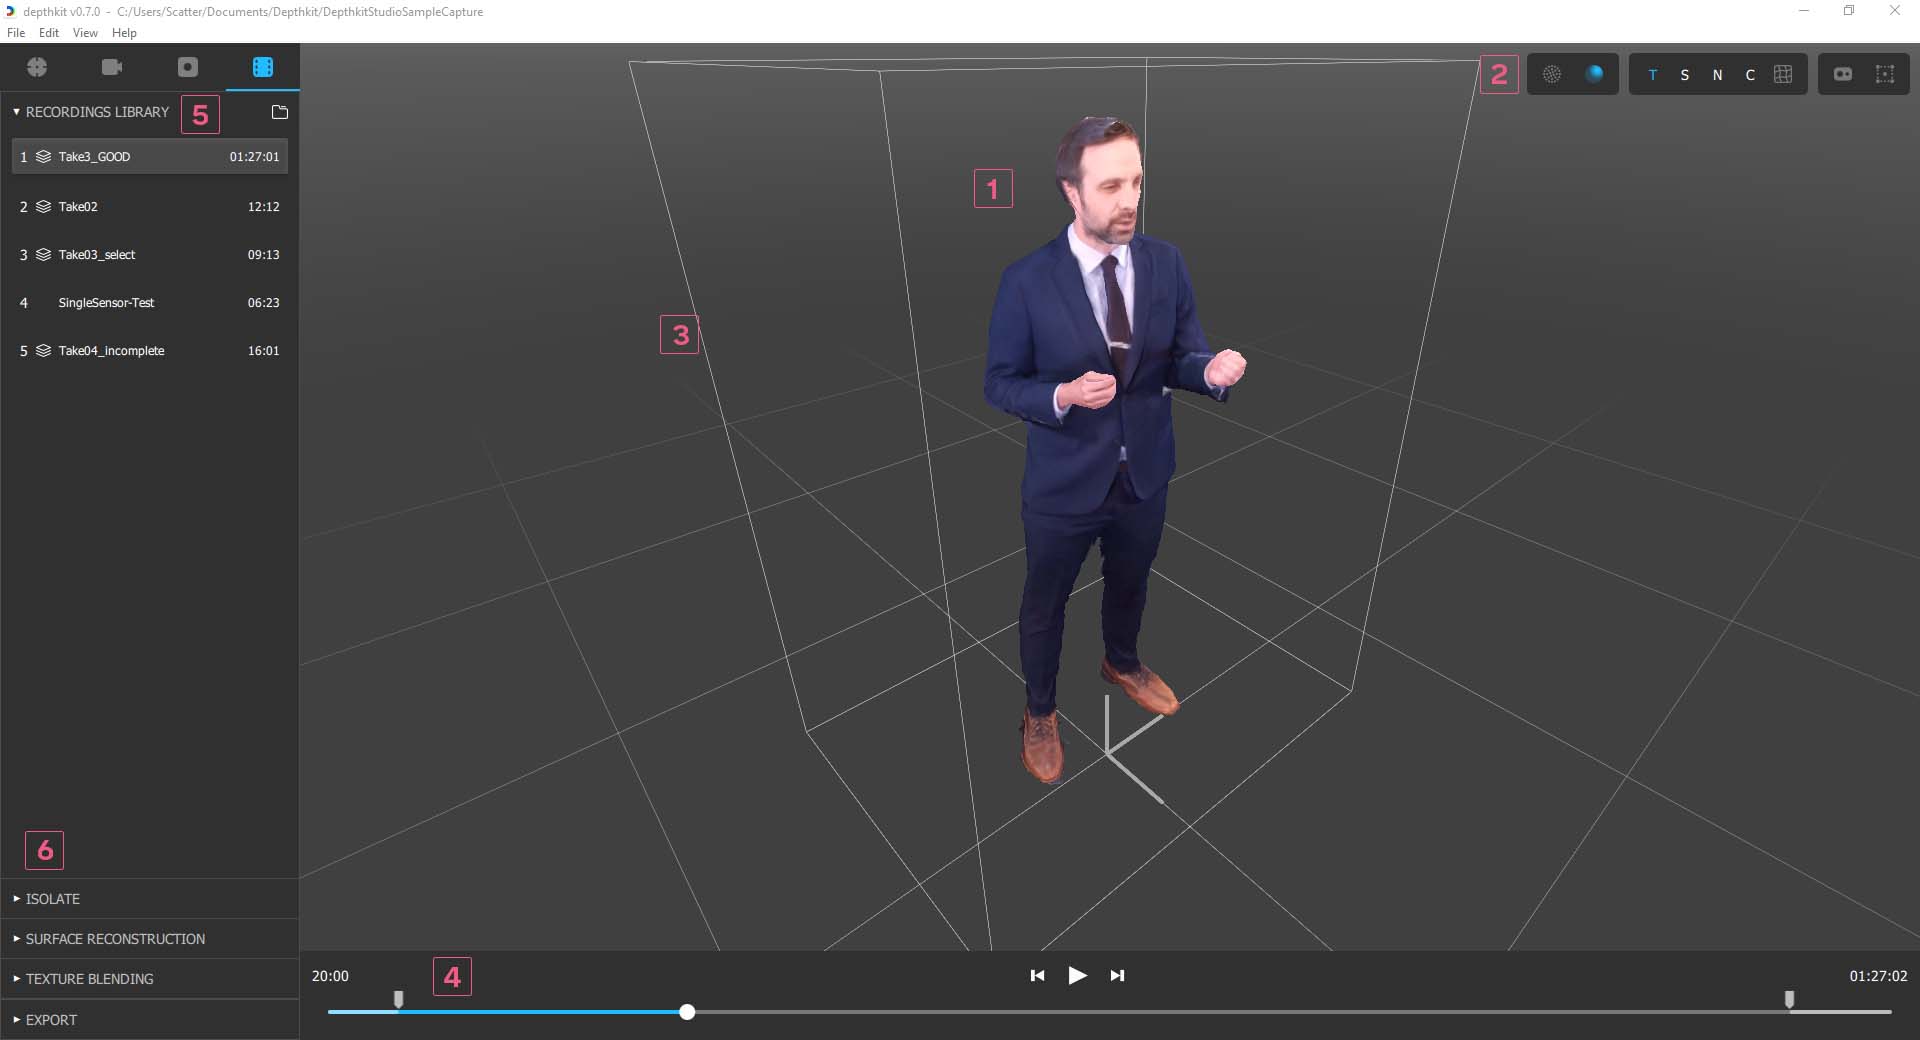Open the calibration crosshair tab
The height and width of the screenshot is (1040, 1920).
[x=37, y=67]
